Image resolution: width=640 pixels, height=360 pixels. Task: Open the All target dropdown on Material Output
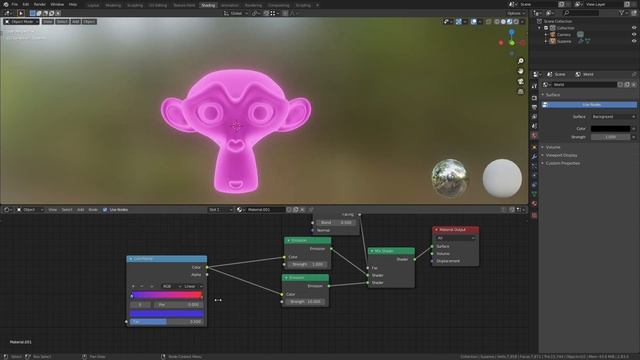(456, 238)
